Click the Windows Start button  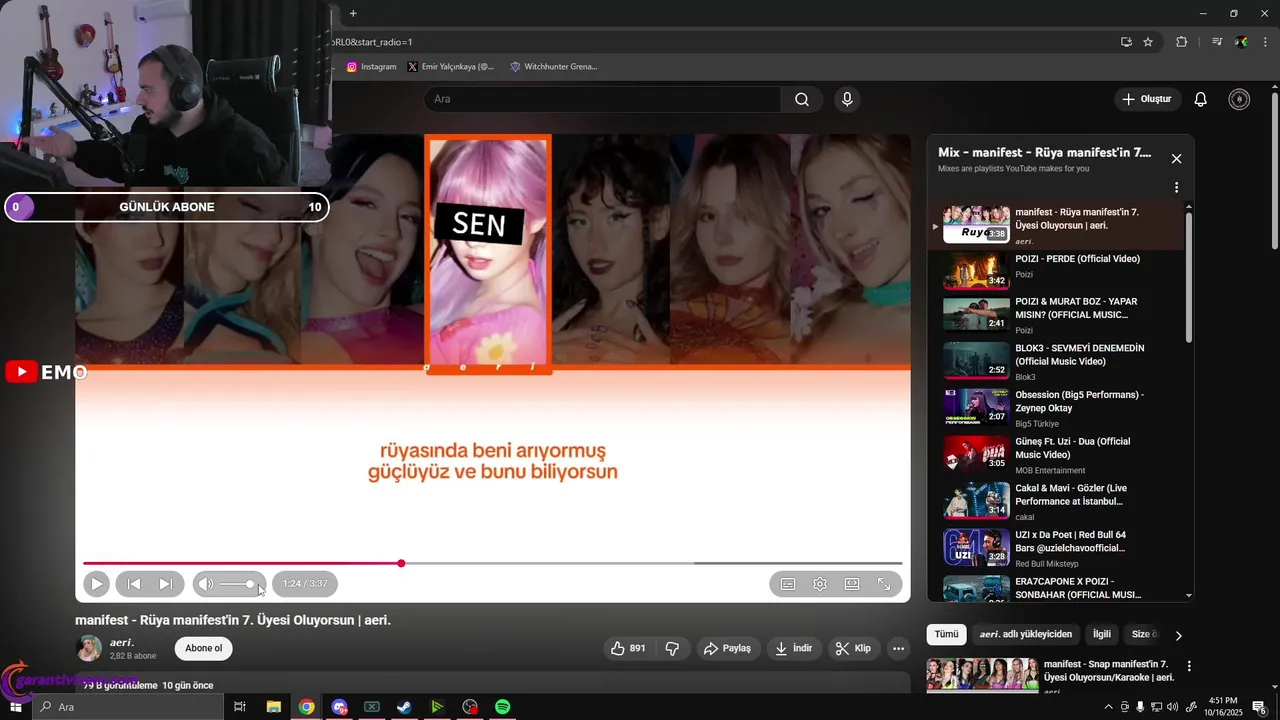pos(15,707)
